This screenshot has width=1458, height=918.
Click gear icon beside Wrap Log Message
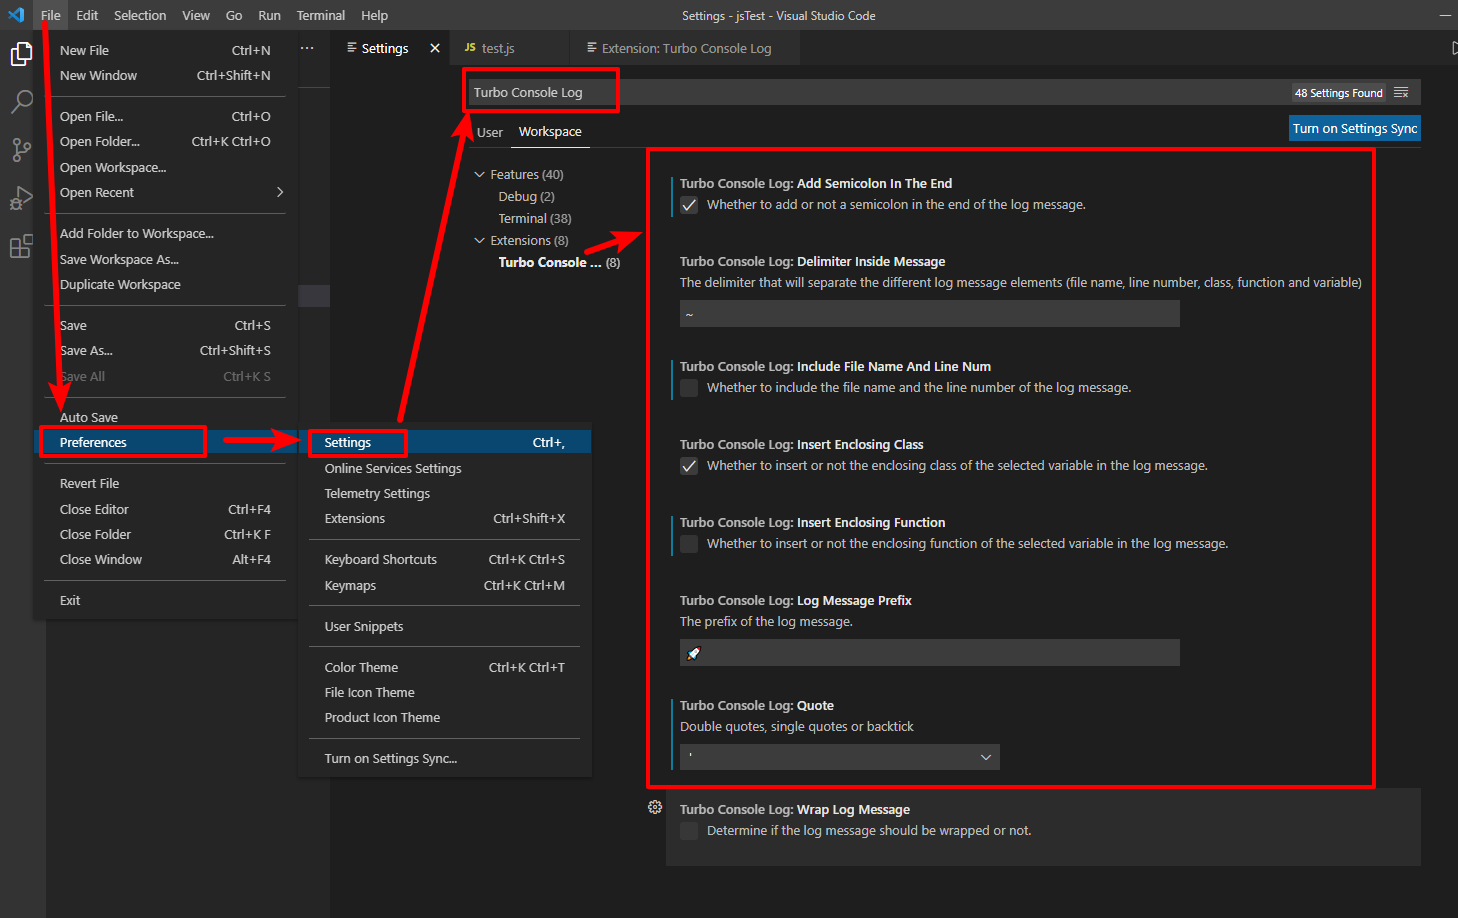pyautogui.click(x=655, y=807)
